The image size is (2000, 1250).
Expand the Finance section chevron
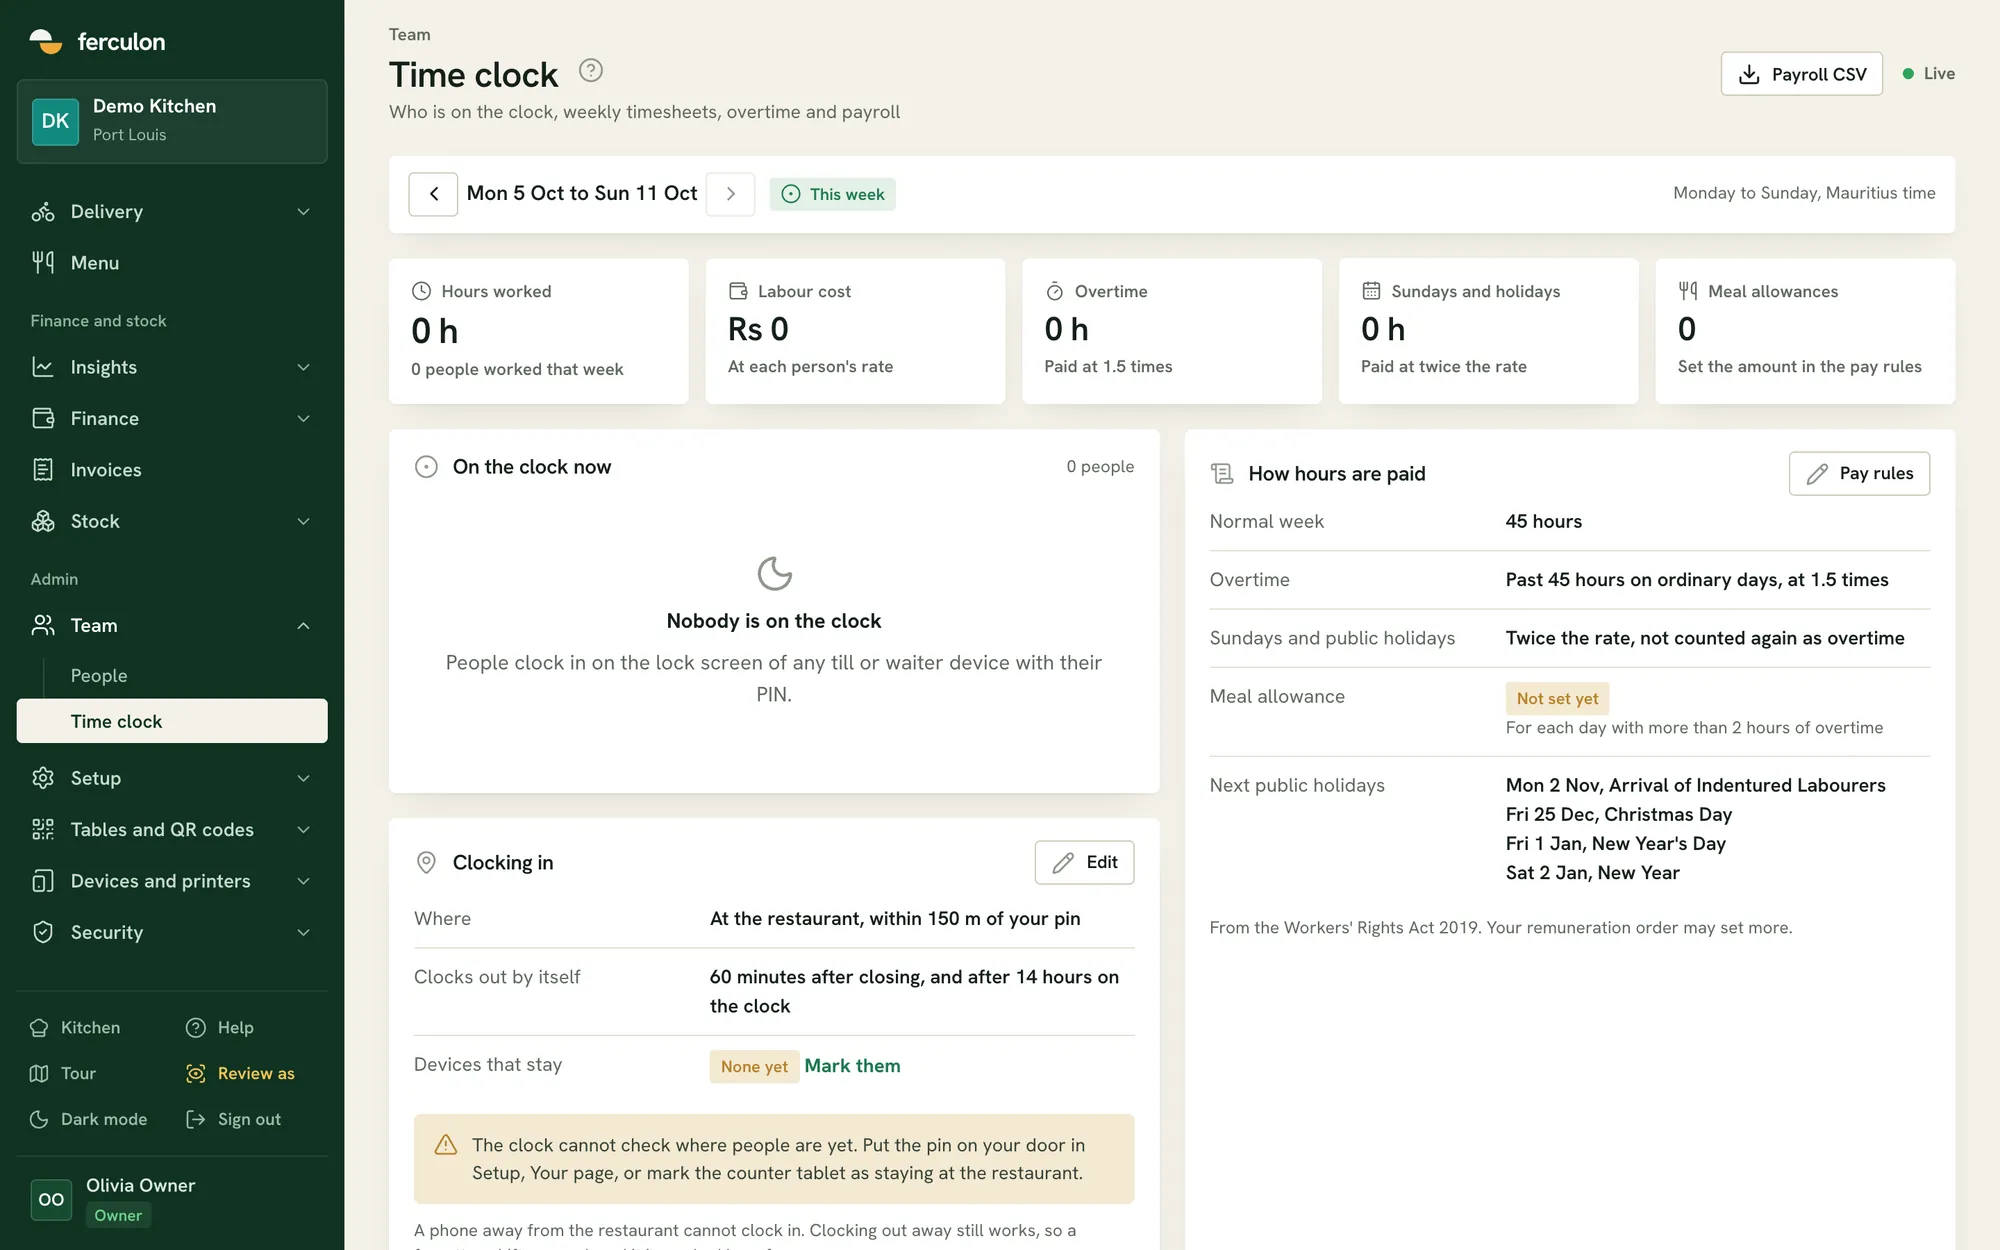click(303, 418)
